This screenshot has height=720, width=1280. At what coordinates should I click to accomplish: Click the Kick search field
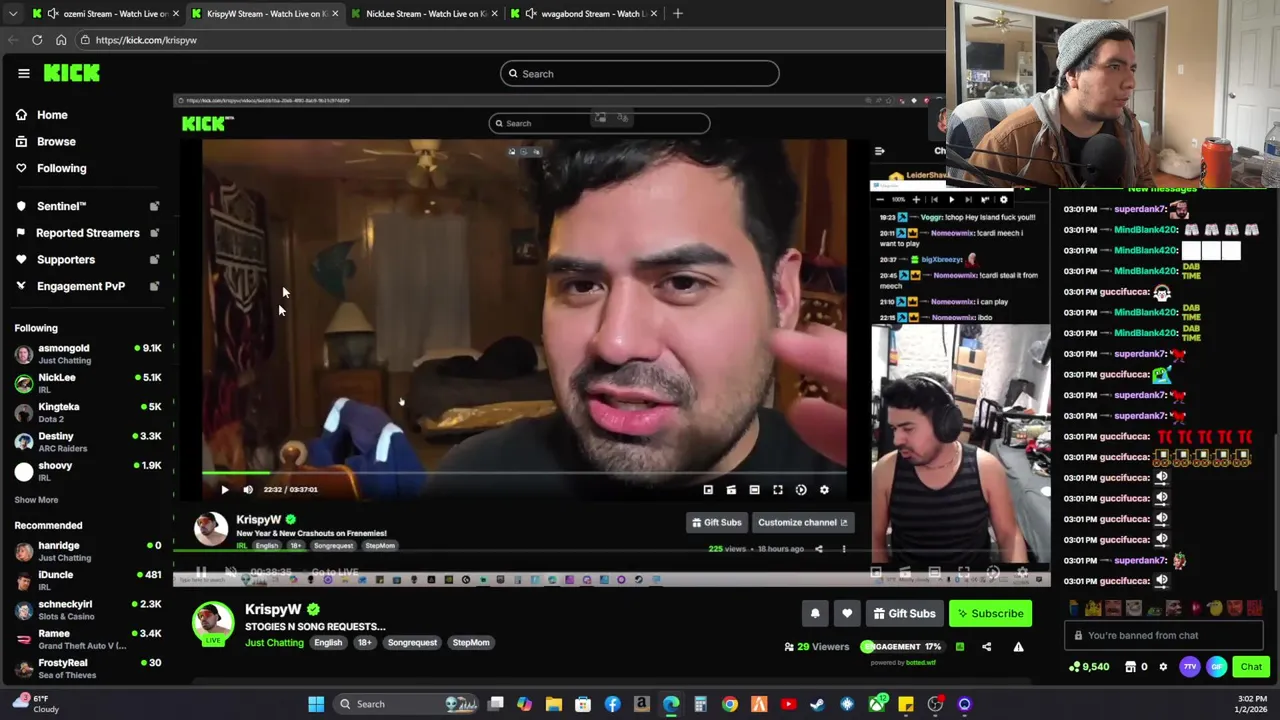[x=640, y=73]
